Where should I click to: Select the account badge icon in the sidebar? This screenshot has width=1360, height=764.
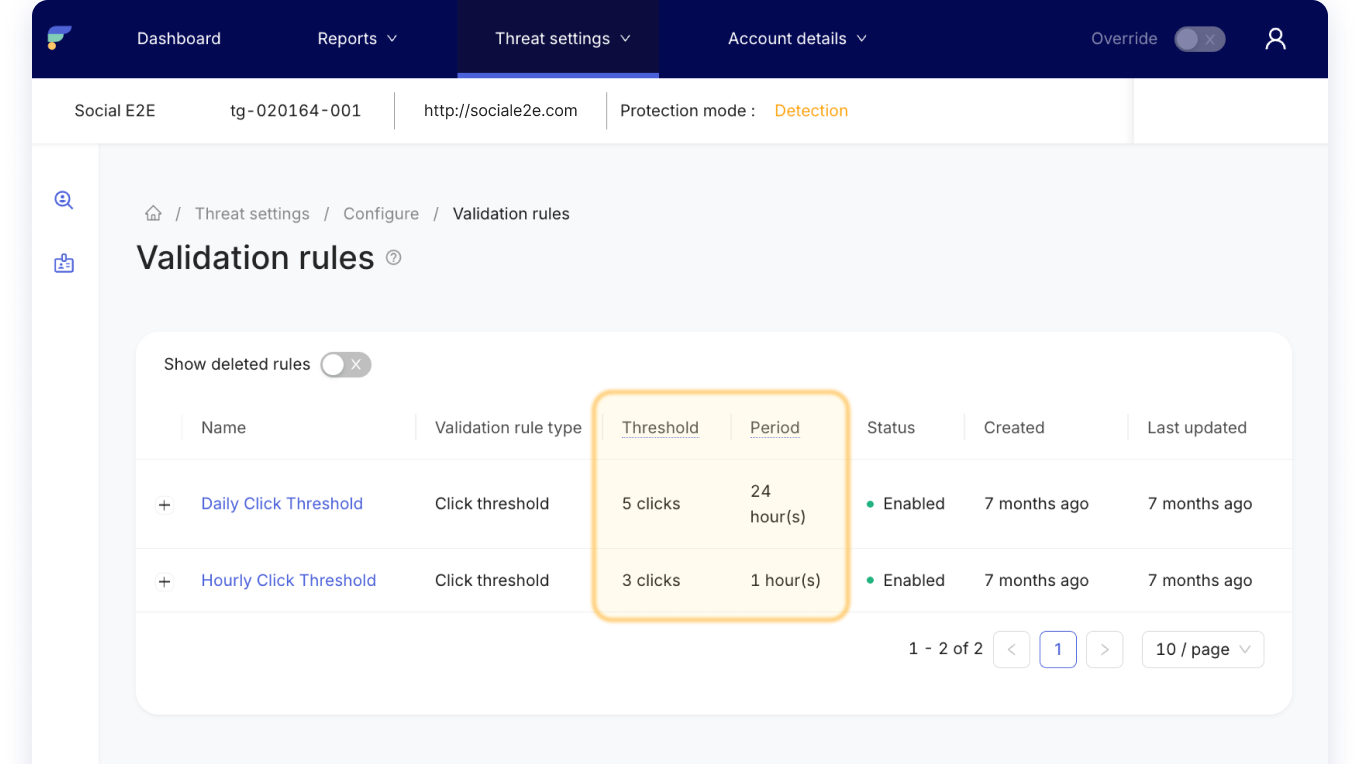pyautogui.click(x=63, y=263)
